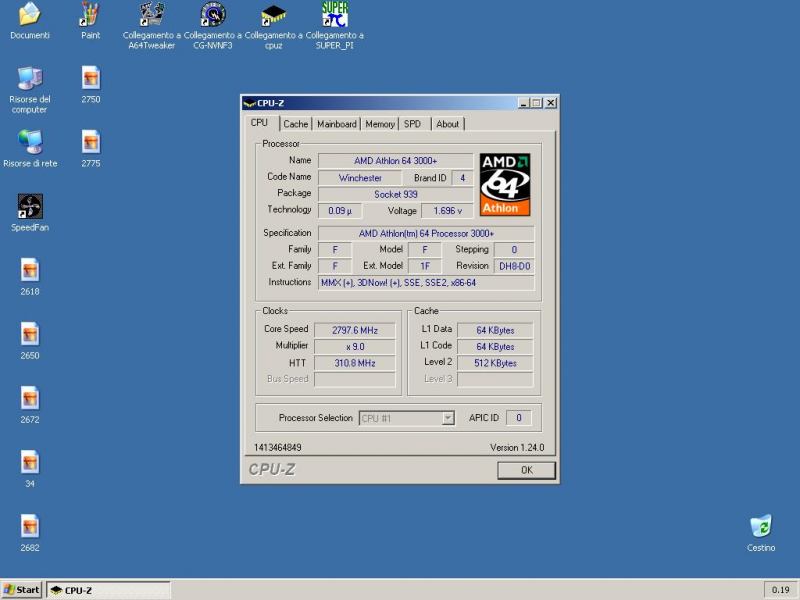Switch to the About tab
The image size is (800, 600).
(447, 124)
